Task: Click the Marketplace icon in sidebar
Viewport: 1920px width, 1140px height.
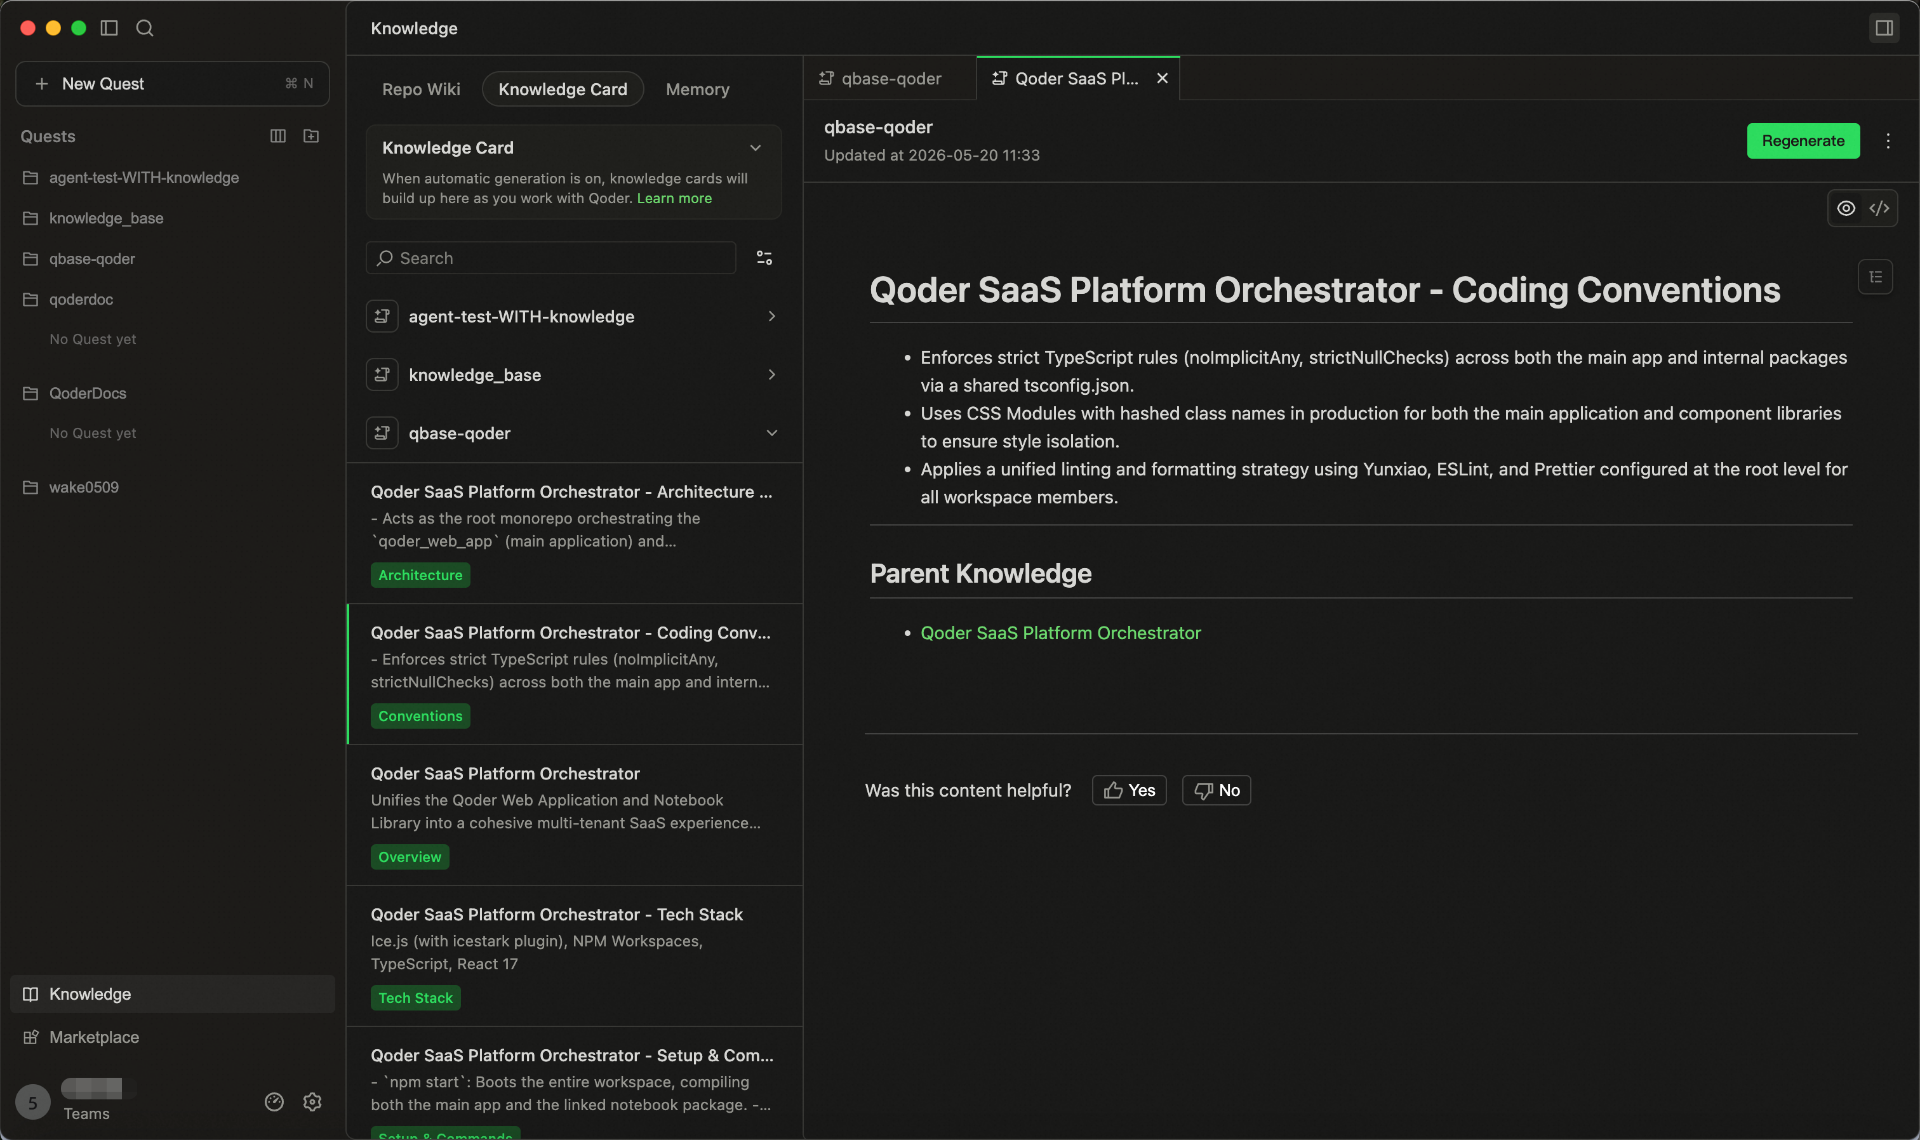Action: [31, 1037]
